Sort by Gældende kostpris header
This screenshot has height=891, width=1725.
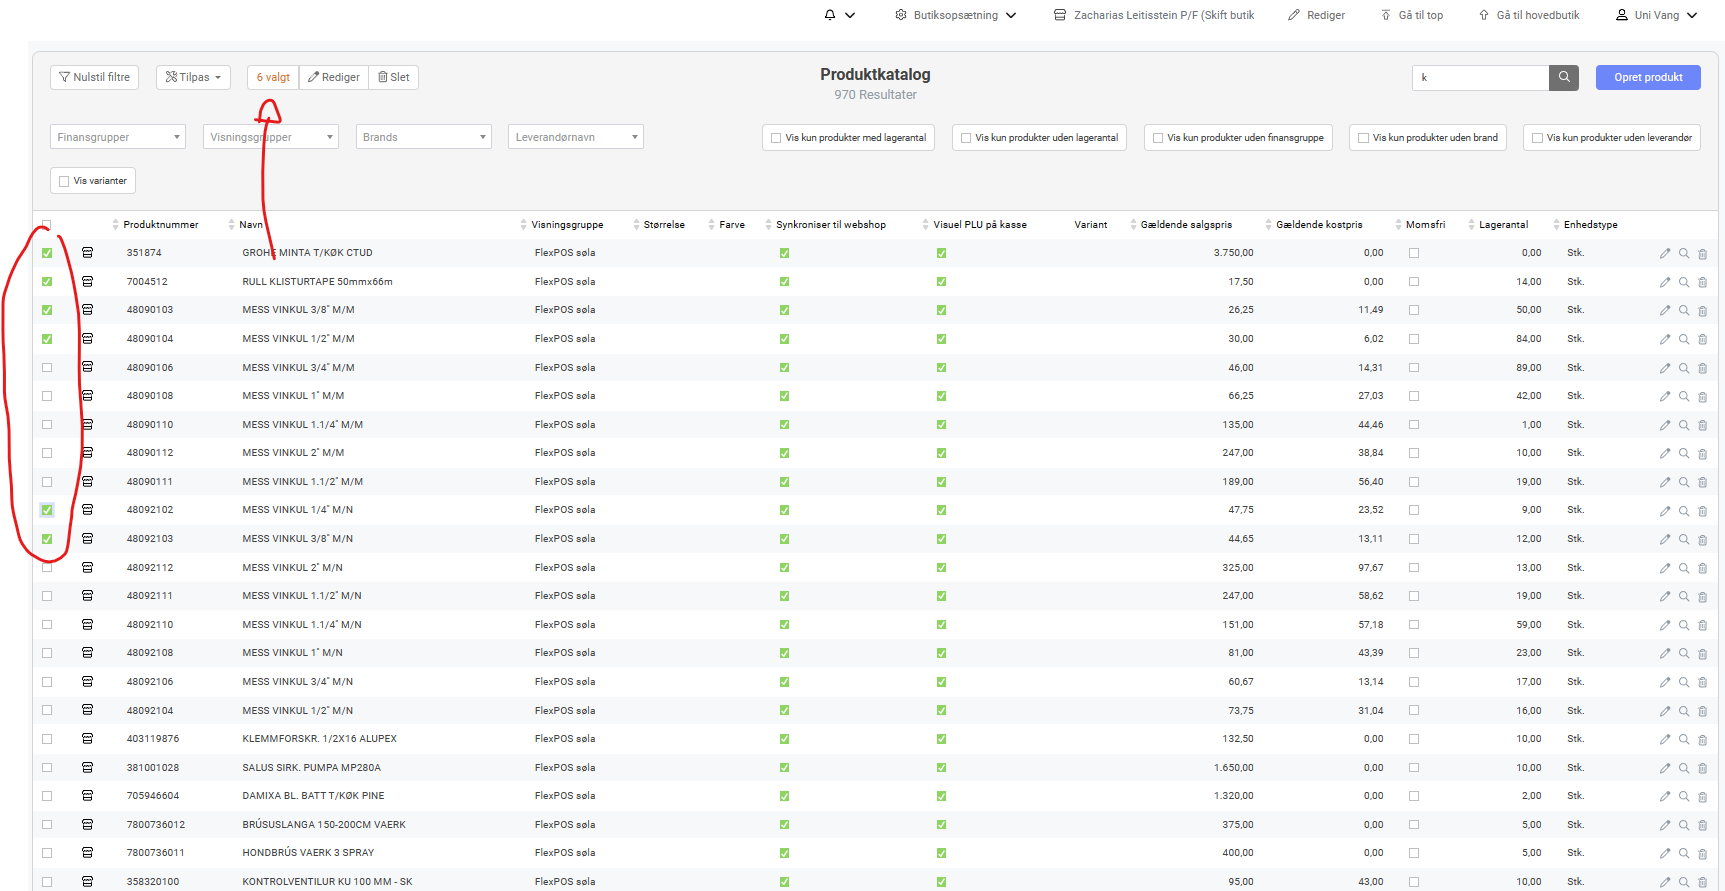point(1319,225)
